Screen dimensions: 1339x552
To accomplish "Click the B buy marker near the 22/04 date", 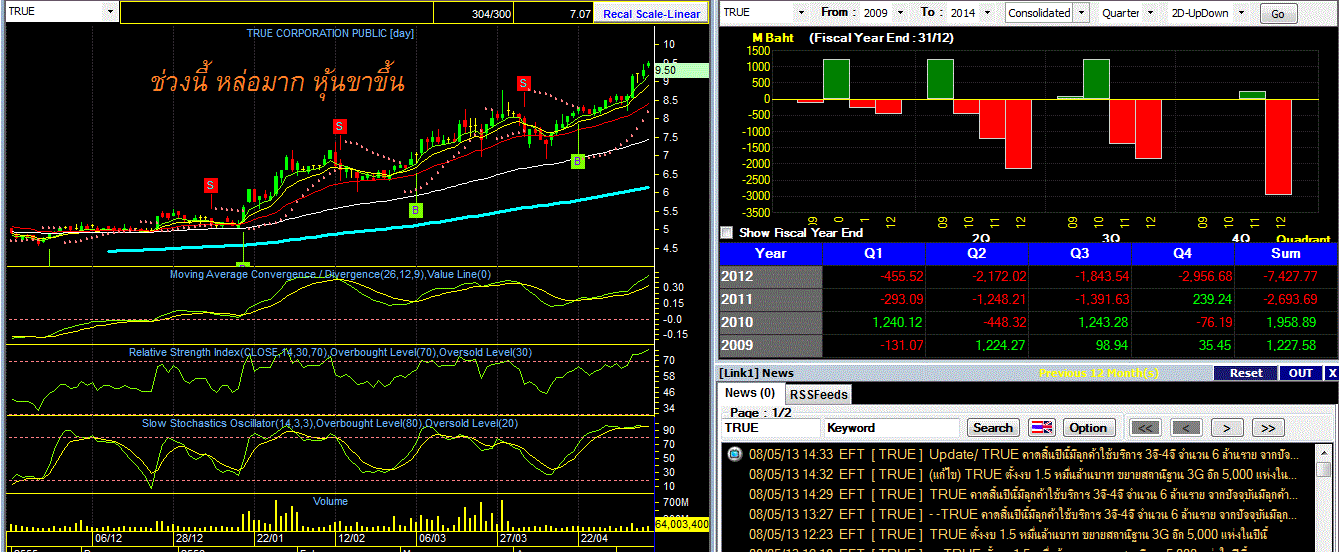I will pos(578,161).
